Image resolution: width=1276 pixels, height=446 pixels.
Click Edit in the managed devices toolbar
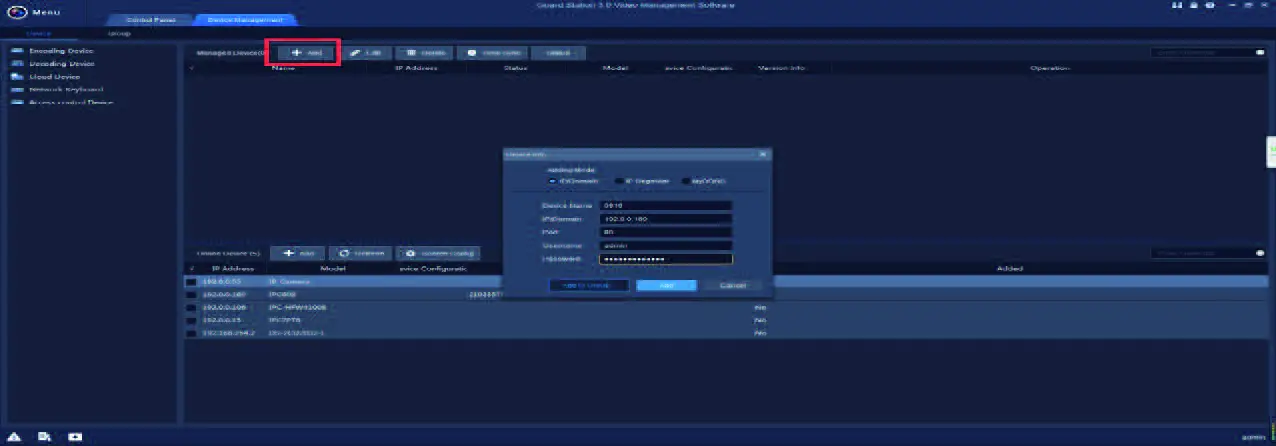point(365,53)
